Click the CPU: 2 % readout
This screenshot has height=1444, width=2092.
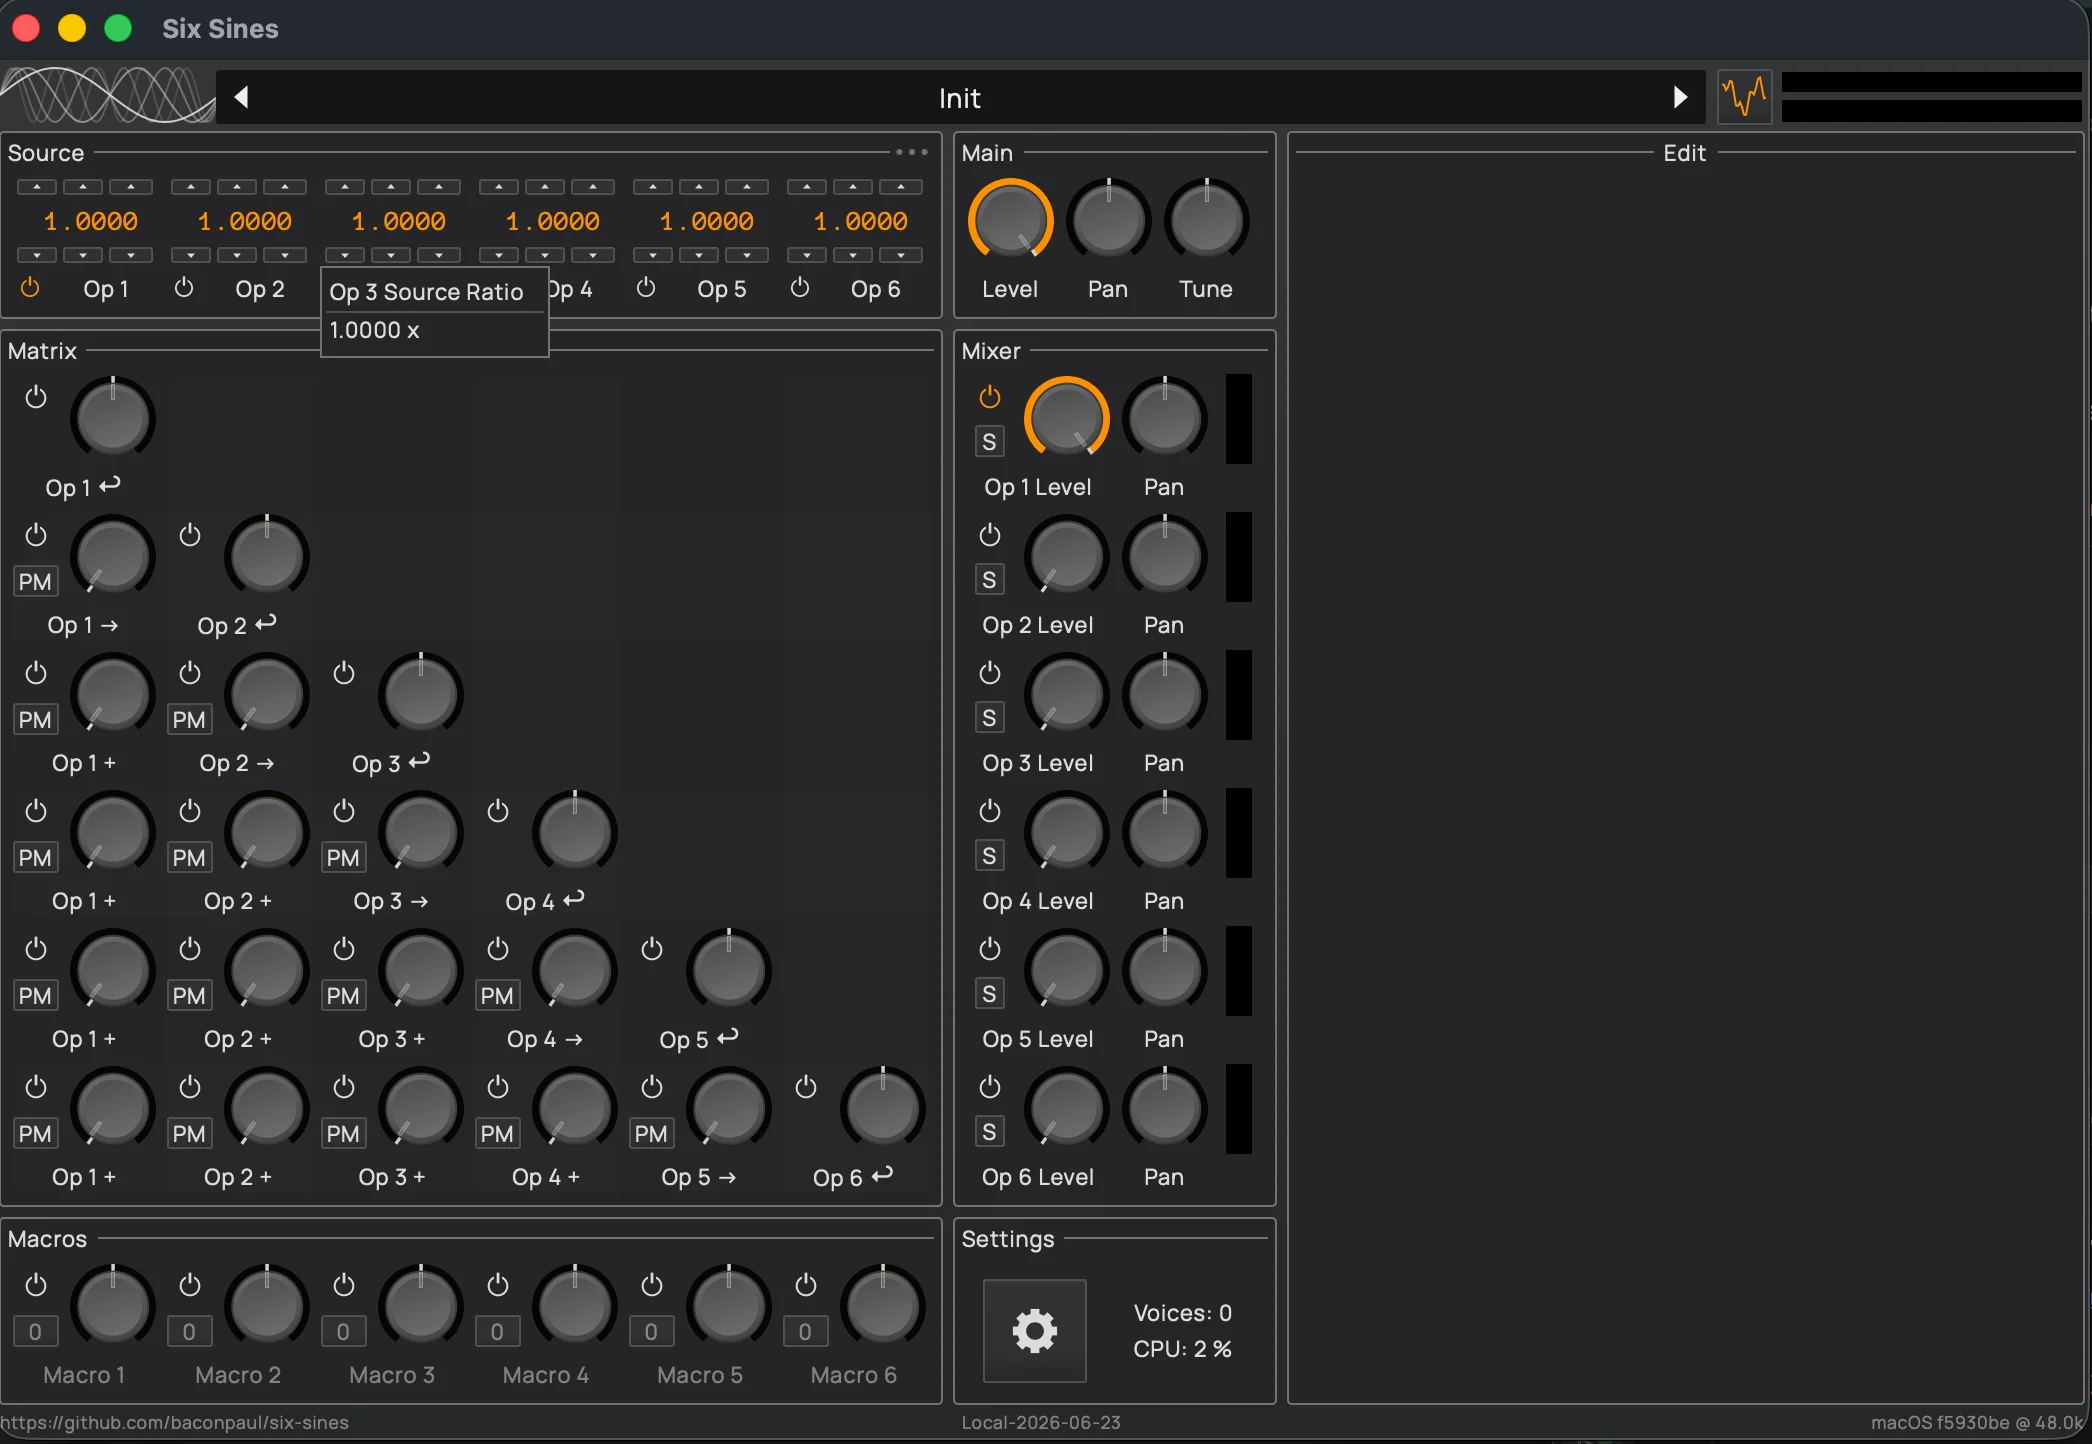point(1182,1349)
